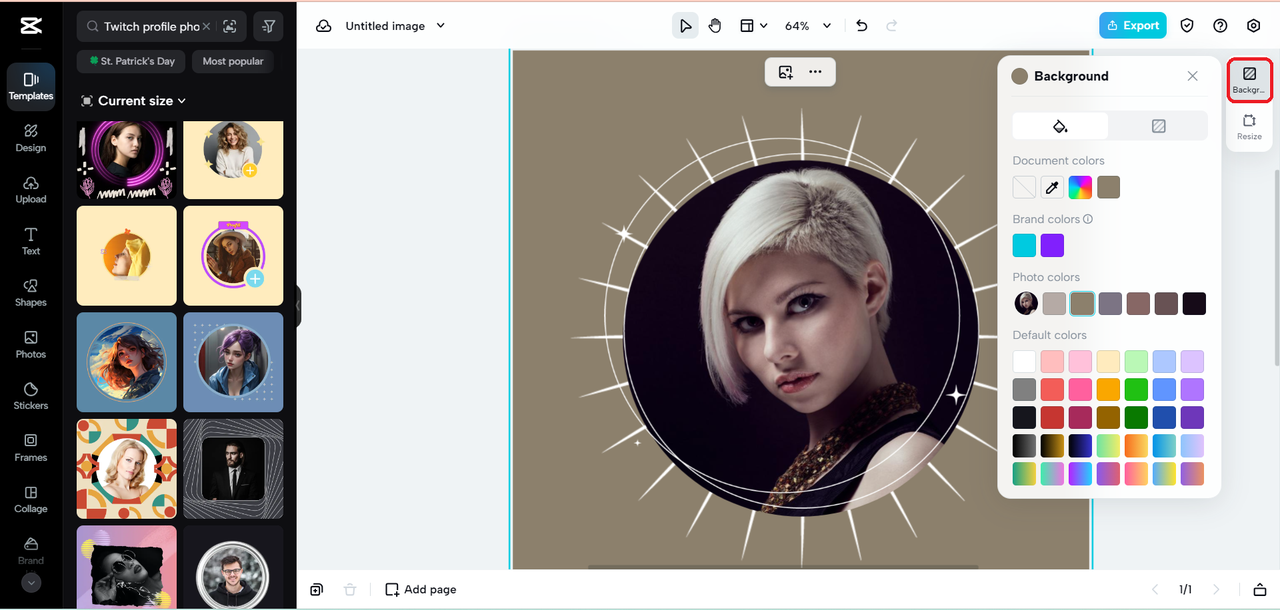
Task: Close the Background panel
Action: (1192, 76)
